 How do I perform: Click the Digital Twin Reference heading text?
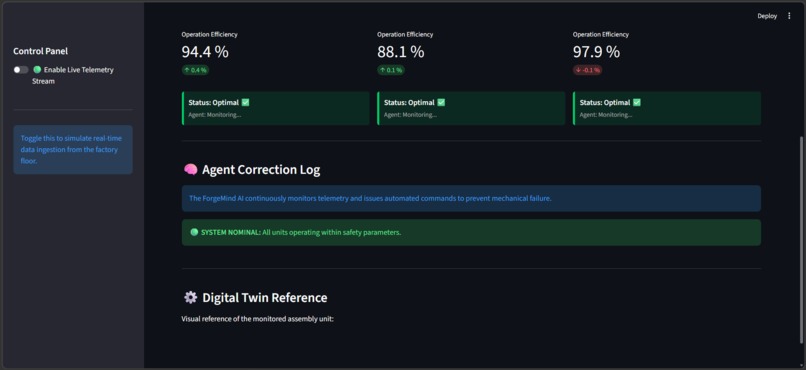265,298
